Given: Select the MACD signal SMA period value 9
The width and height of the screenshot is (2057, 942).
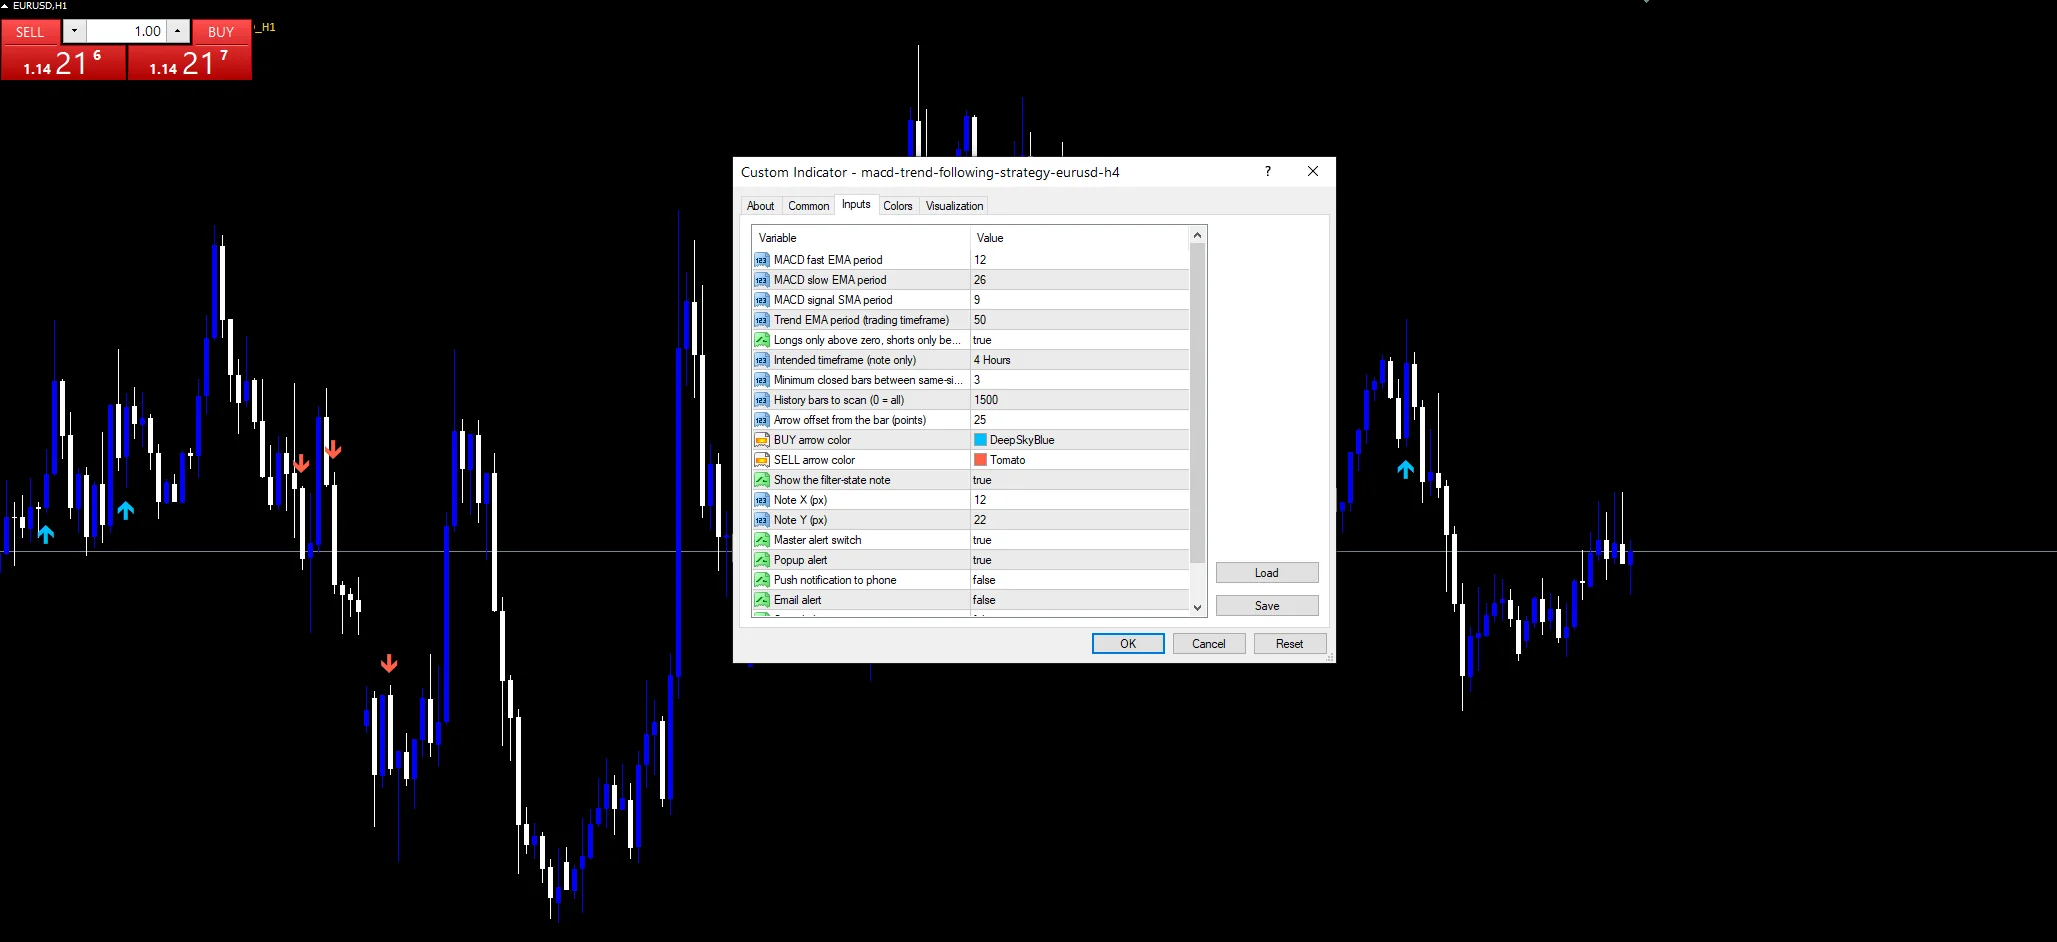Looking at the screenshot, I should pos(1080,300).
